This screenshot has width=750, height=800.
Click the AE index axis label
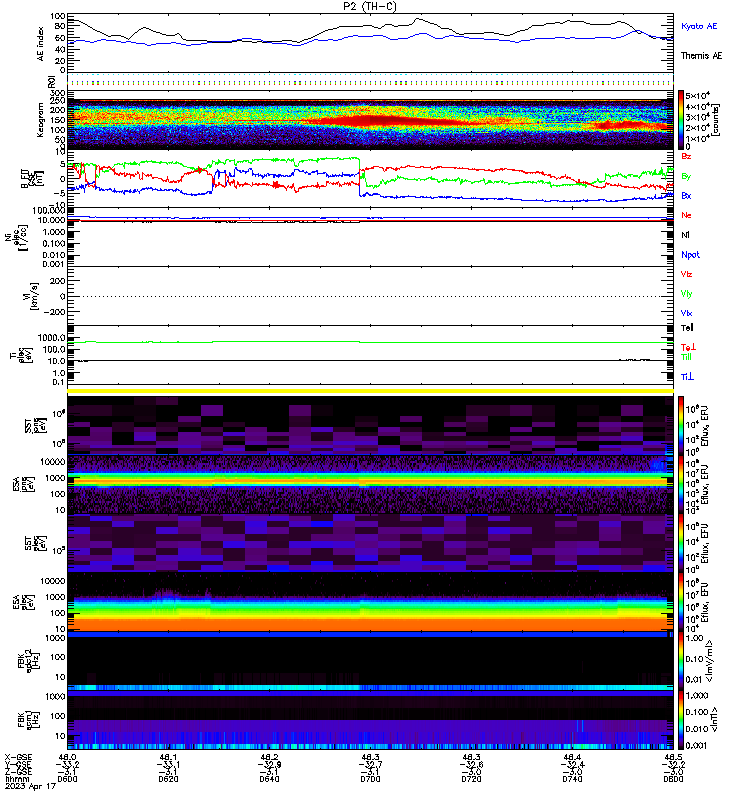click(41, 44)
